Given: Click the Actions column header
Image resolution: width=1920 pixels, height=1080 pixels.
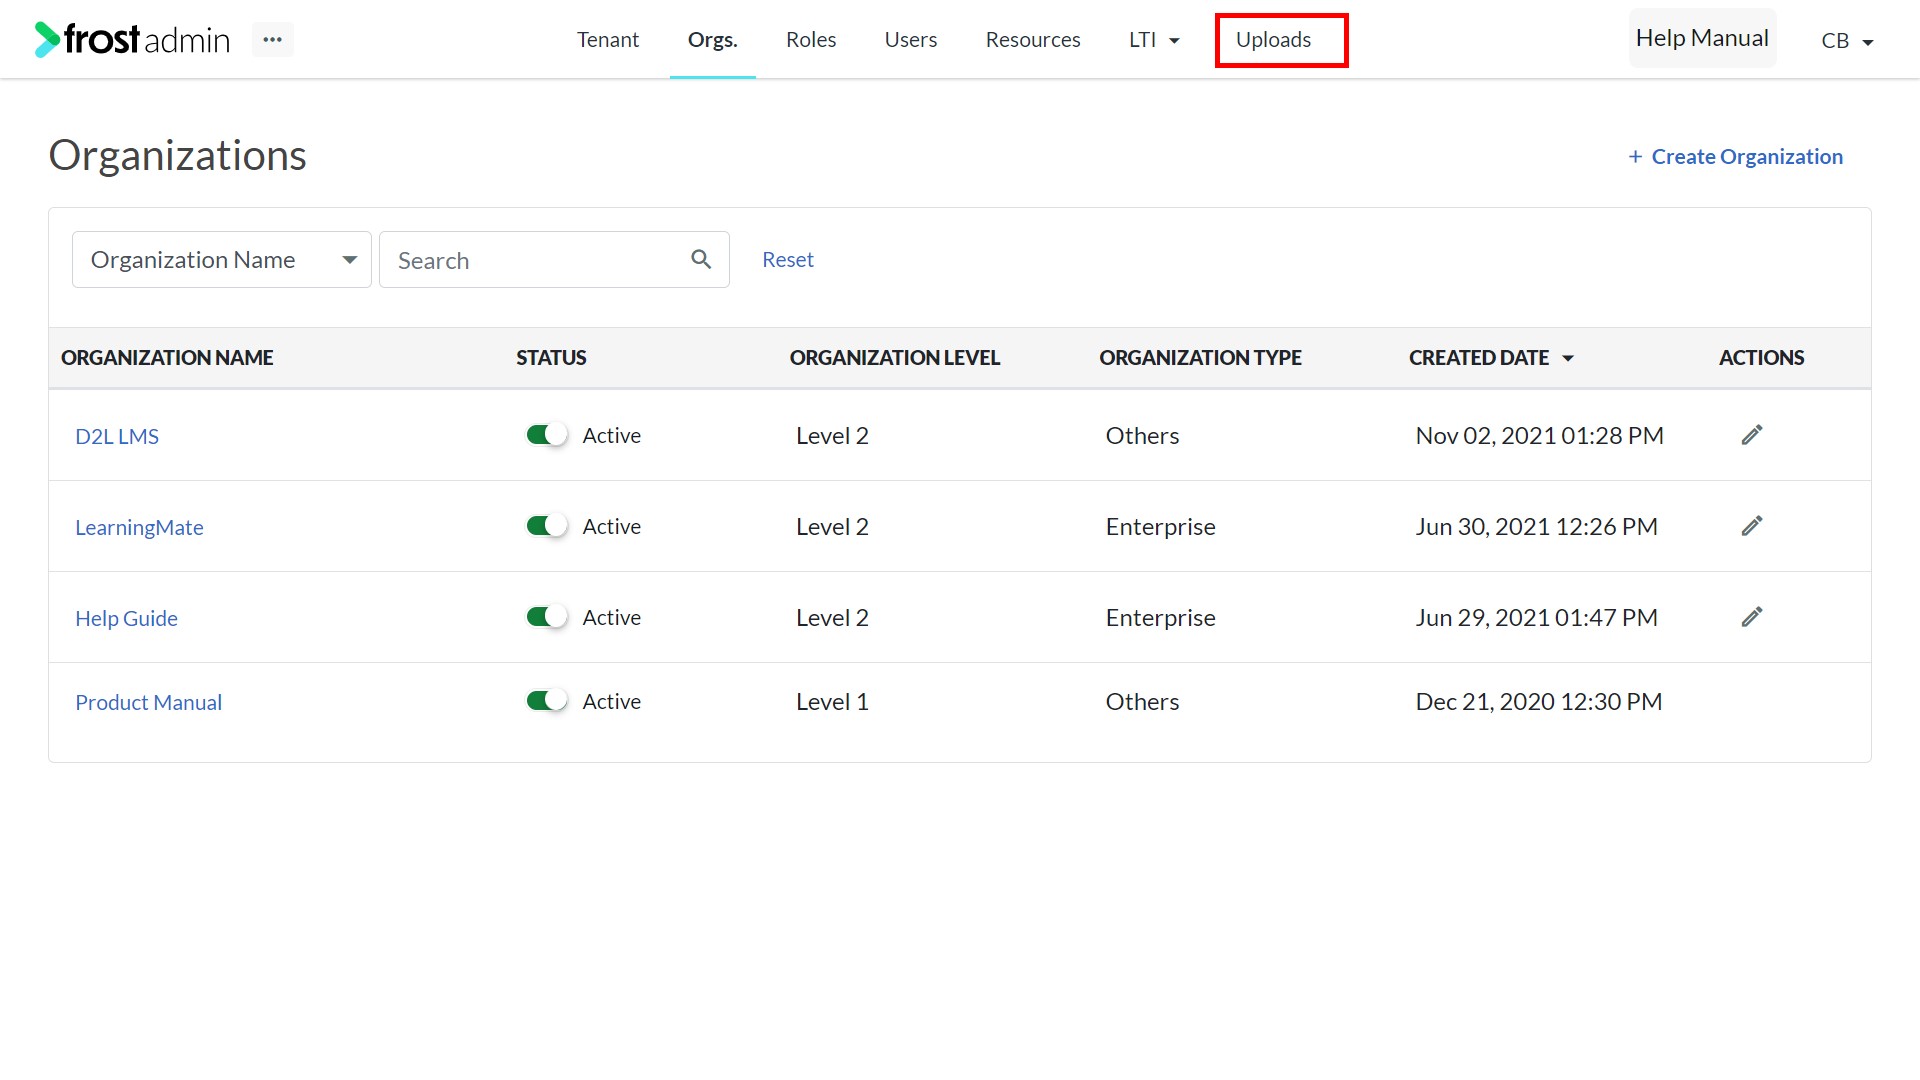Looking at the screenshot, I should 1761,358.
